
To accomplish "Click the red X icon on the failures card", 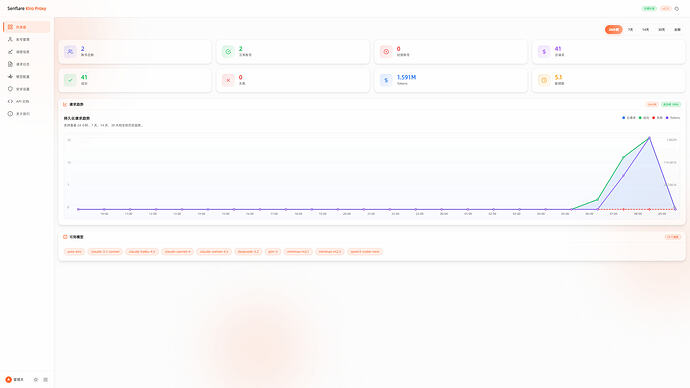I will (x=228, y=80).
